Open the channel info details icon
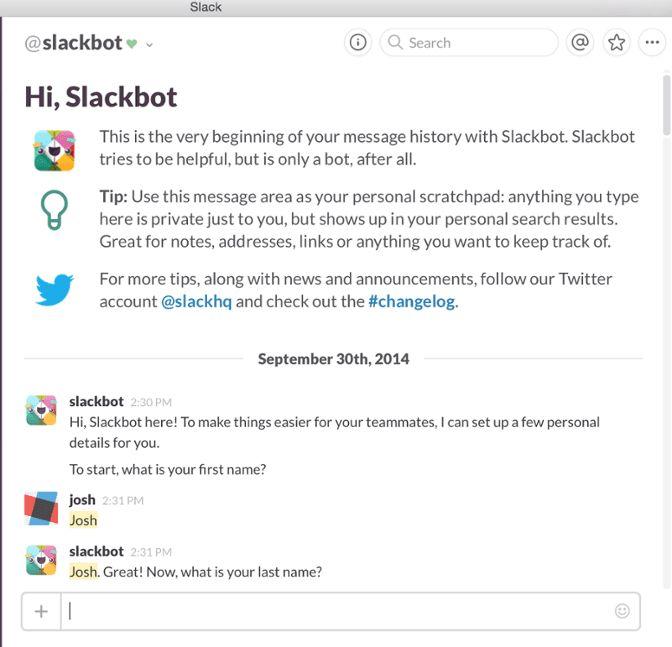 coord(357,42)
